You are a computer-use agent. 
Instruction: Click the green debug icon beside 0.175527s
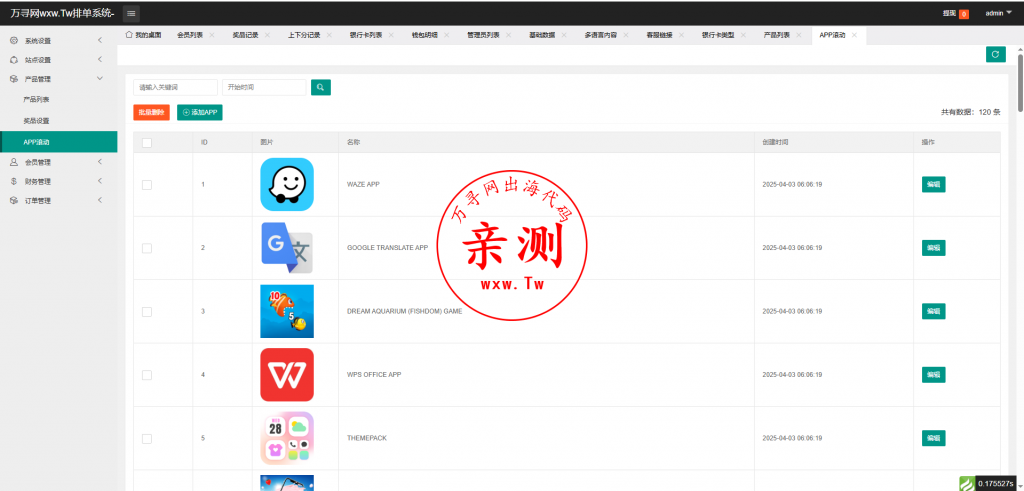coord(967,484)
